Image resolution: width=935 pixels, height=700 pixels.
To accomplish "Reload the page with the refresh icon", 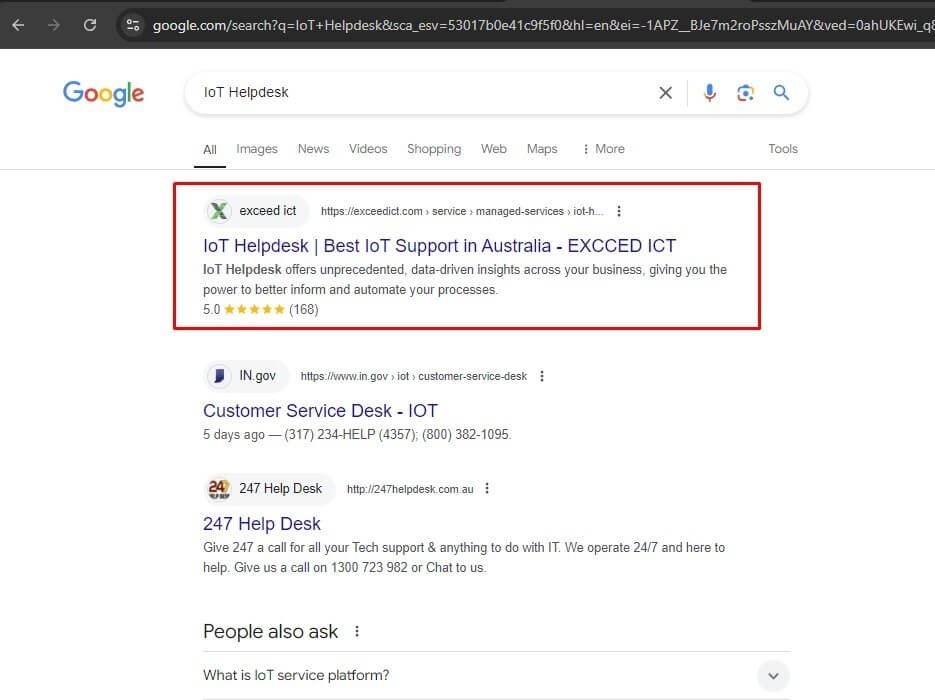I will [x=90, y=25].
